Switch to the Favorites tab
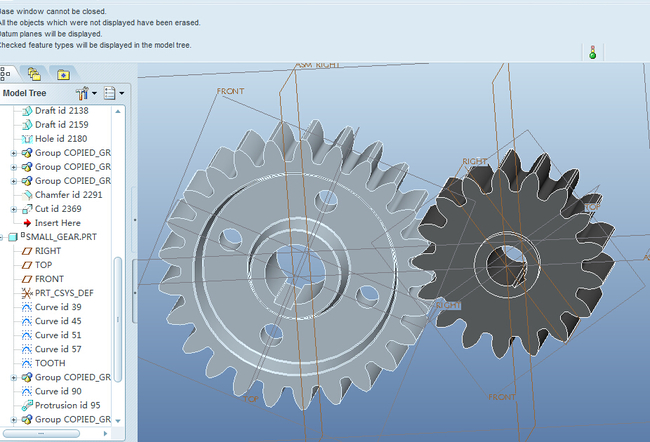650x442 pixels. 63,73
